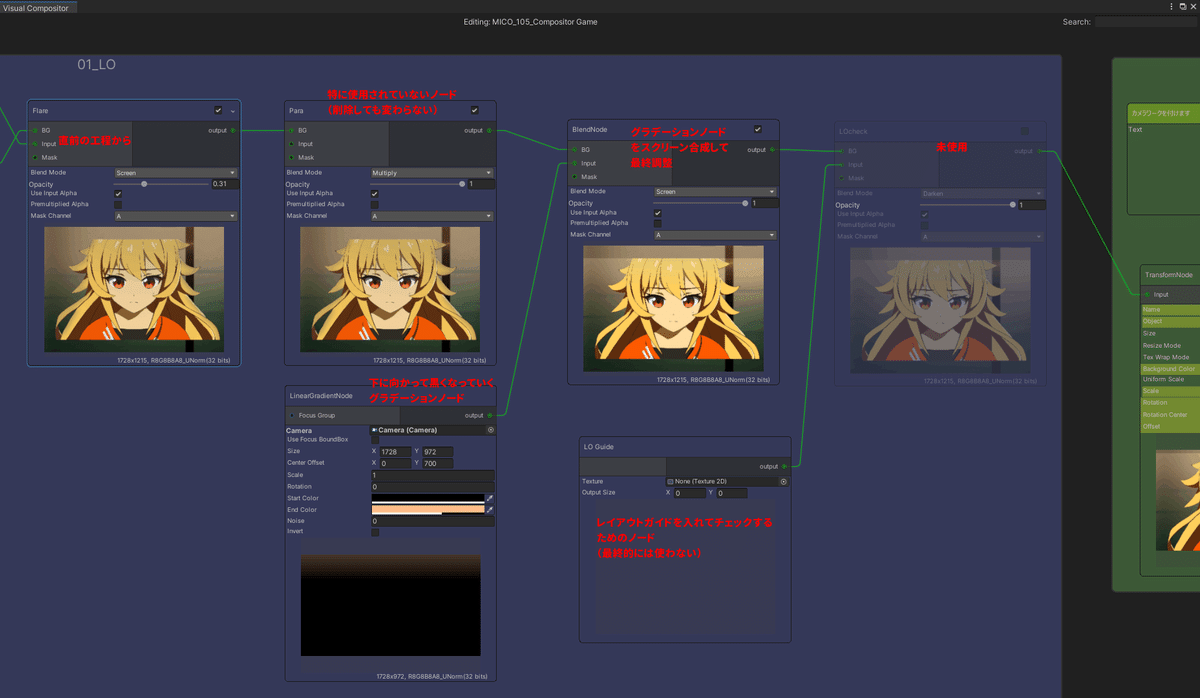
Task: Pick End Color with the eyedropper
Action: [x=490, y=510]
